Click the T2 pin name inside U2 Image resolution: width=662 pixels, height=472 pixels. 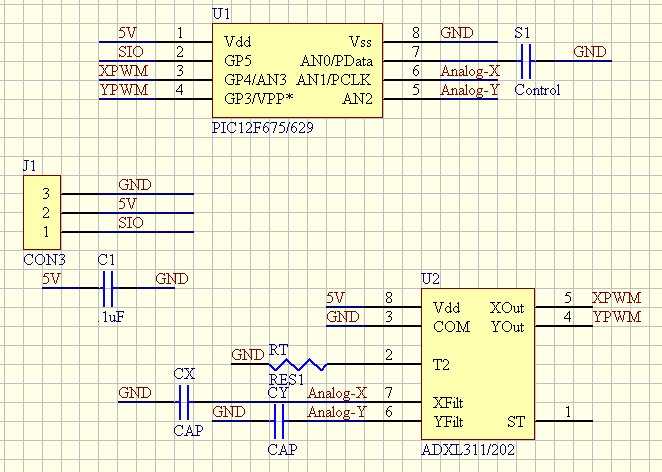click(x=442, y=365)
